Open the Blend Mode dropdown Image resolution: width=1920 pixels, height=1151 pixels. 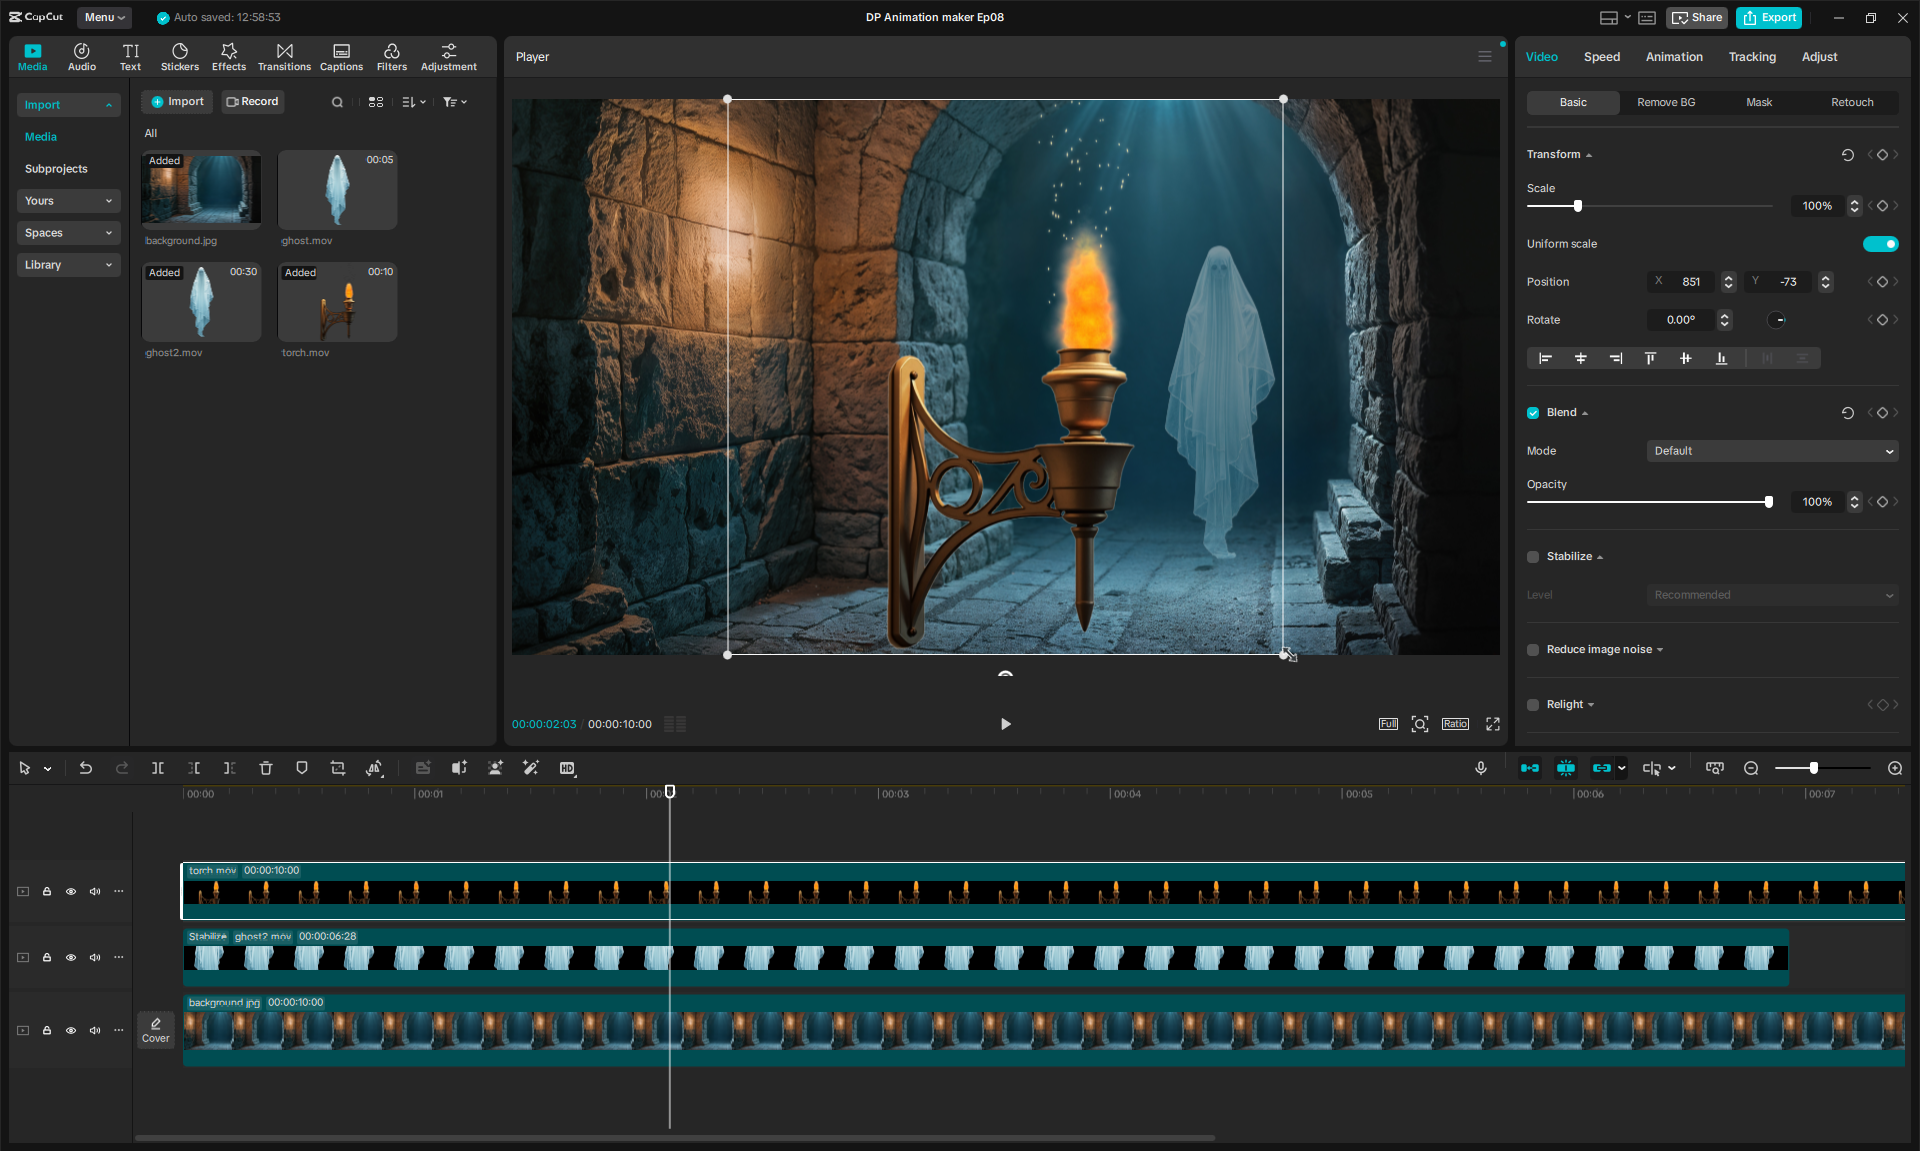pos(1771,451)
